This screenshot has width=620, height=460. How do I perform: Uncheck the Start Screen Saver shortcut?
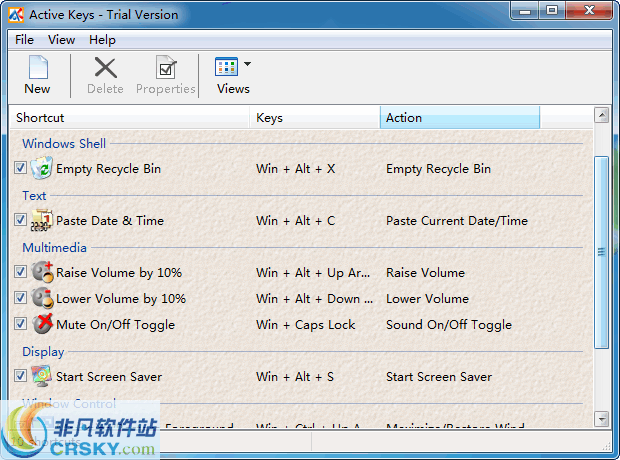click(x=20, y=376)
